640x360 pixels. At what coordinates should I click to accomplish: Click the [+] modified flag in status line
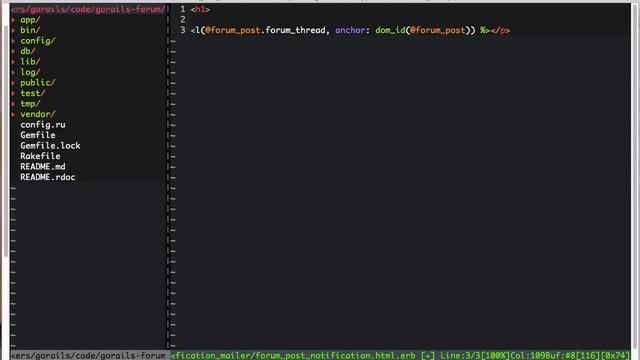click(428, 356)
